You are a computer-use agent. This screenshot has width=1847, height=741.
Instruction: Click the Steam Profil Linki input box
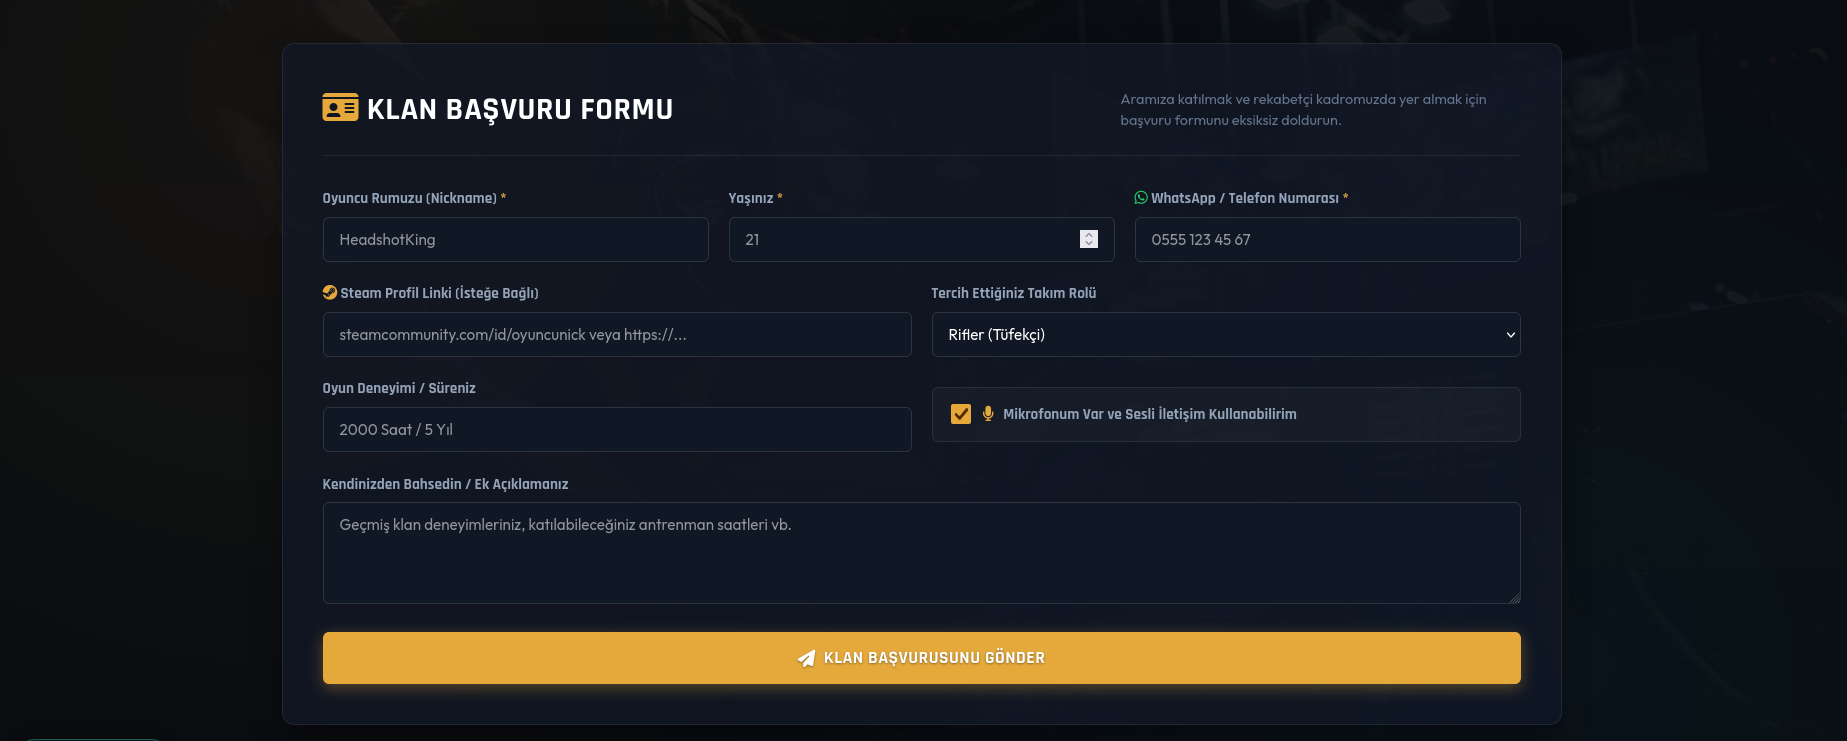(x=617, y=335)
